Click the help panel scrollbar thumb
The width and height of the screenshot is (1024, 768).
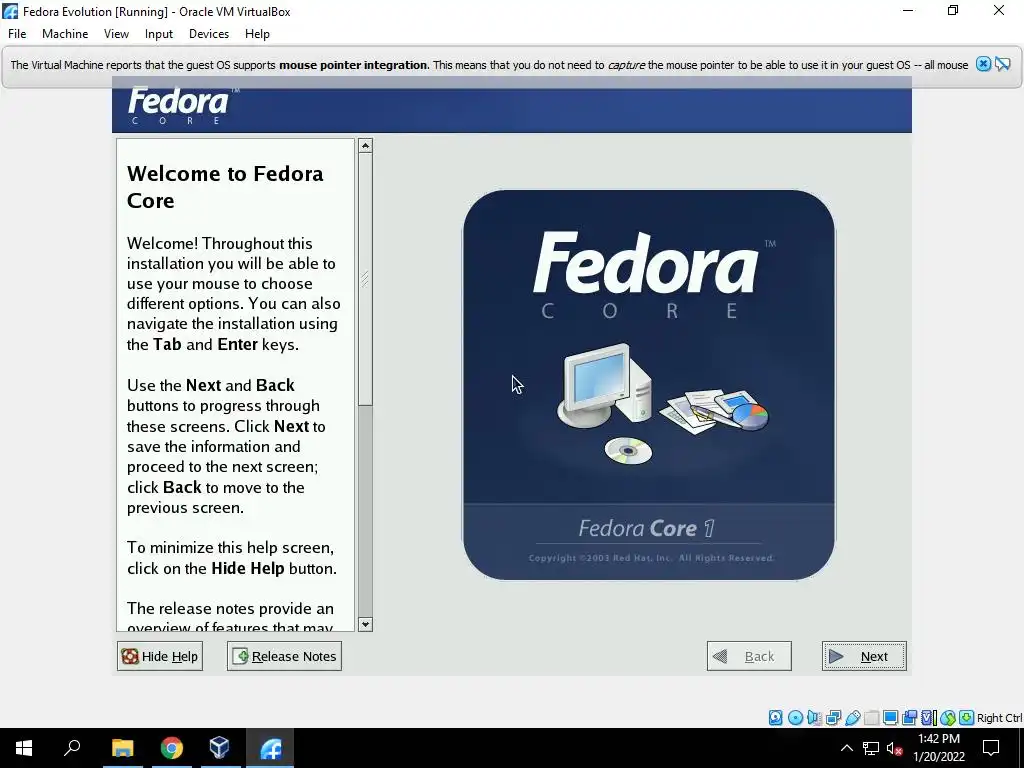[366, 280]
